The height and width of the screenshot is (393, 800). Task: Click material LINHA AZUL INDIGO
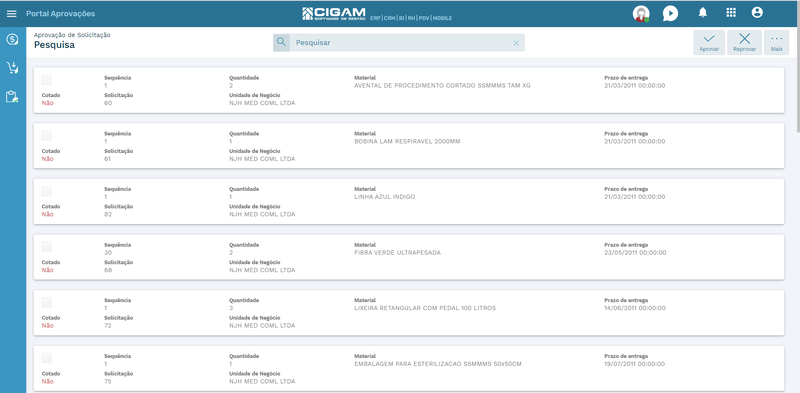tap(385, 197)
